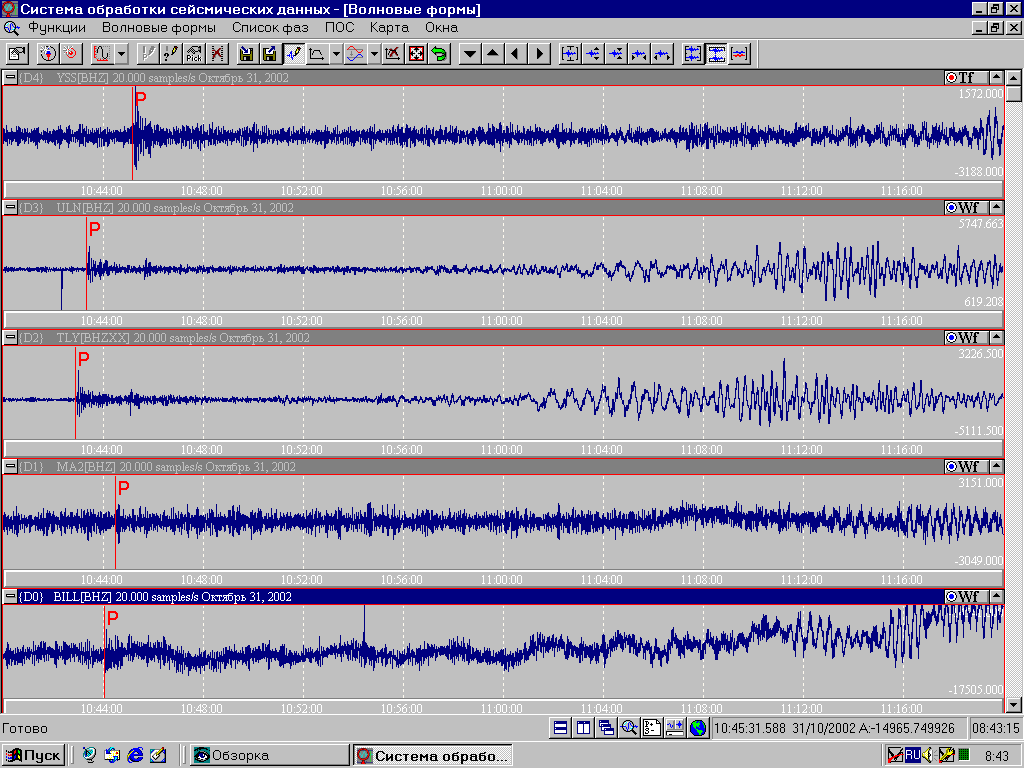Click the first floppy disk save icon
Screen dimensions: 1024x768
[x=245, y=53]
